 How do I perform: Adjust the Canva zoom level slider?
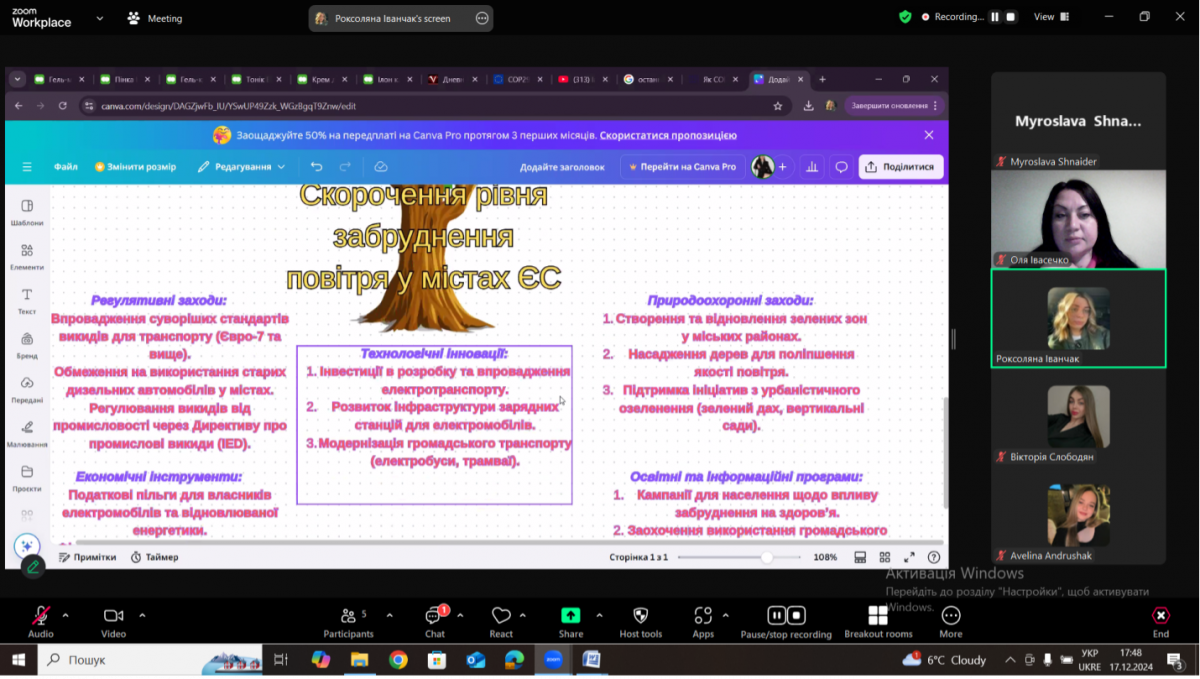tap(767, 557)
